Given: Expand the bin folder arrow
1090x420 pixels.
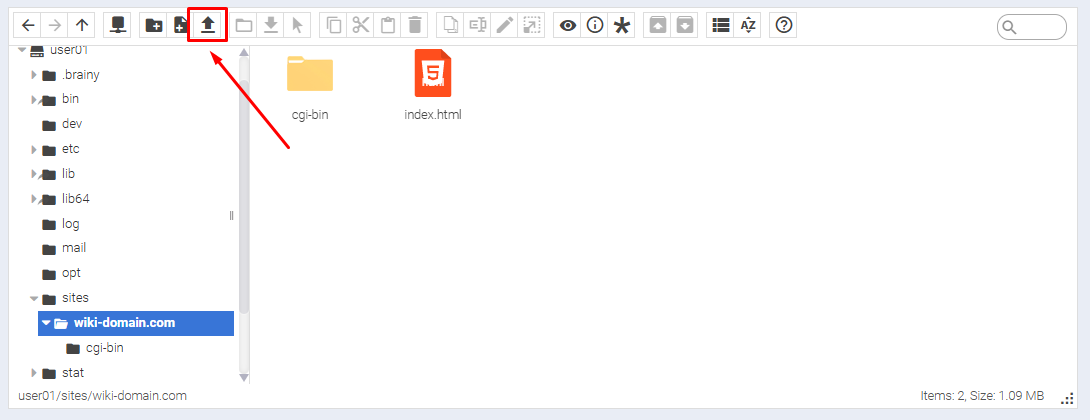Looking at the screenshot, I should (33, 99).
